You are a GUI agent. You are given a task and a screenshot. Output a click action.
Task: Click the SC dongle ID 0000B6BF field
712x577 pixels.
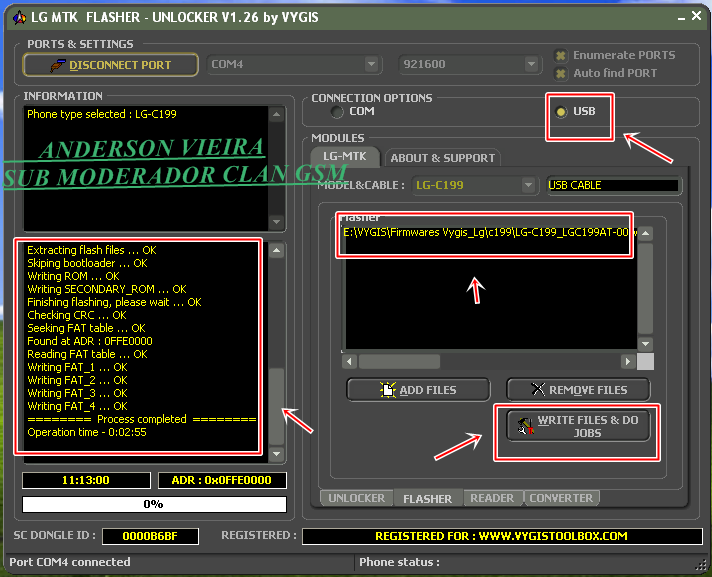(150, 536)
